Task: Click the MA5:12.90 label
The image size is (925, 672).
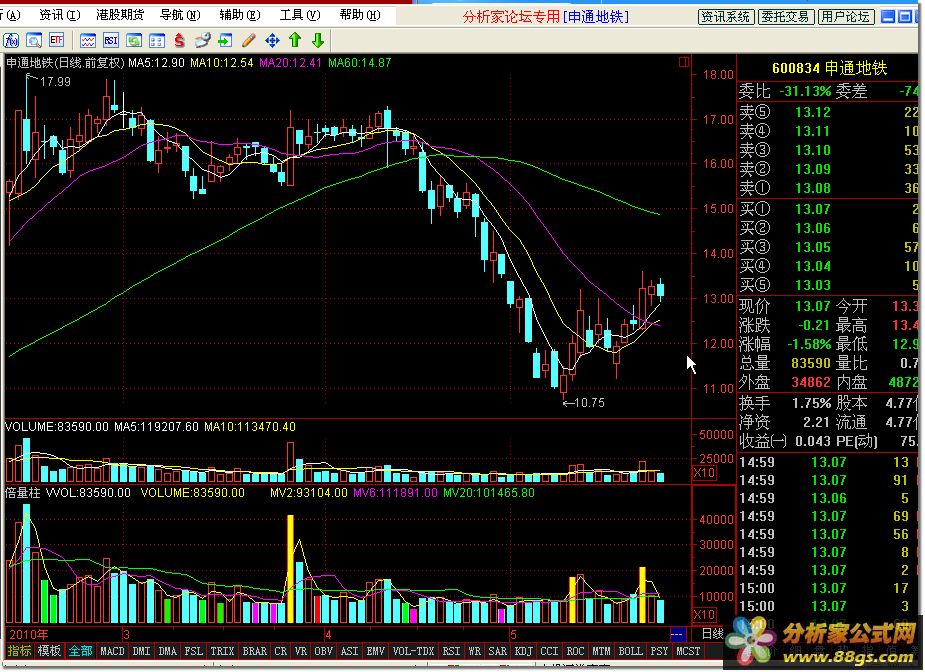Action: coord(157,63)
